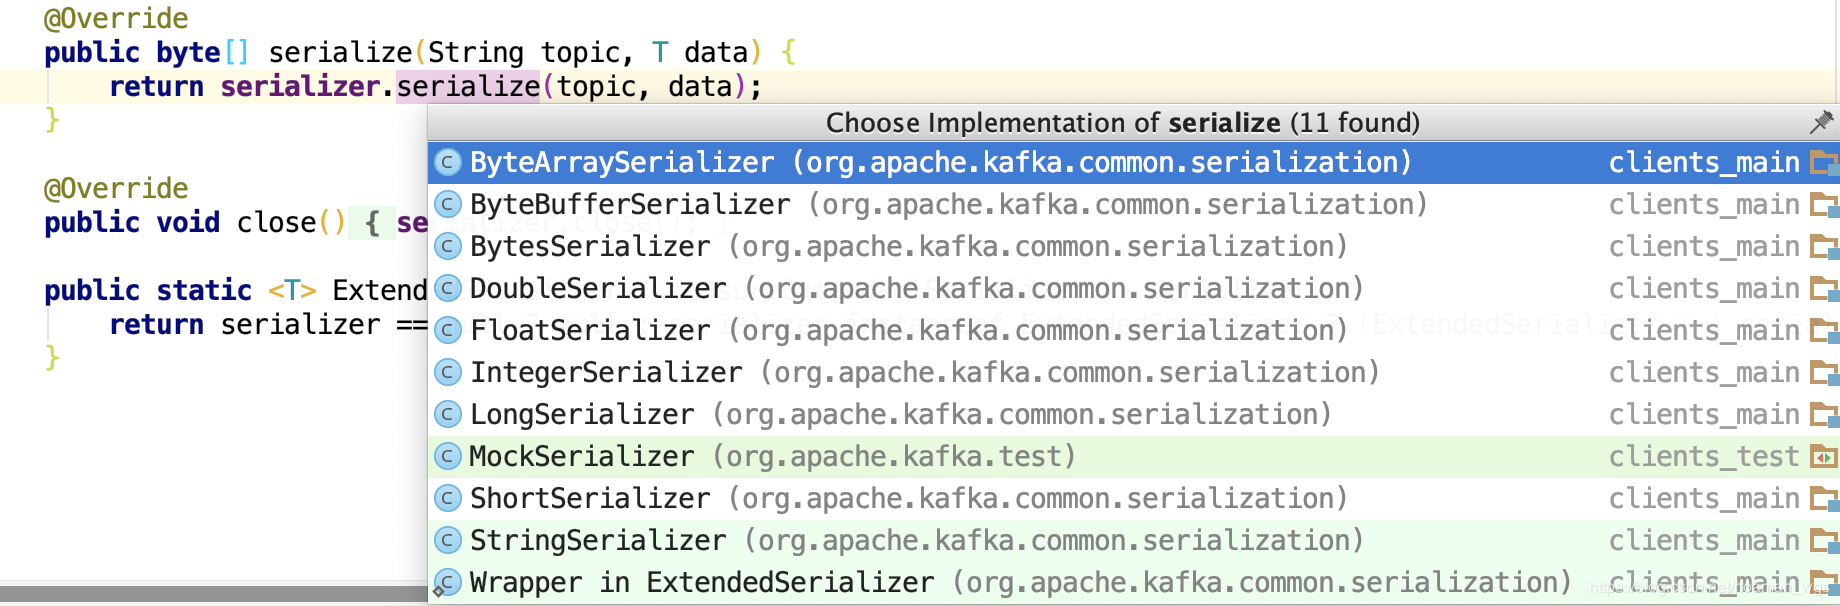The width and height of the screenshot is (1840, 606).
Task: Click module folder icon on ByteBufferSerializer row
Action: click(x=1824, y=205)
